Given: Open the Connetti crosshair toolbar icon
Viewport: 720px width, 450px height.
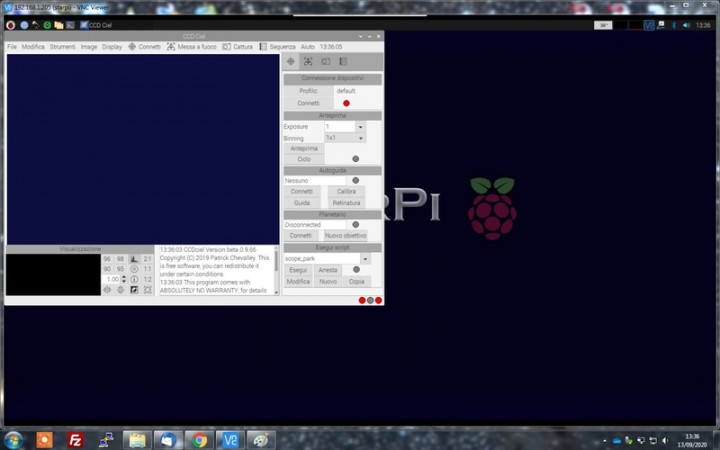Looking at the screenshot, I should [x=132, y=47].
